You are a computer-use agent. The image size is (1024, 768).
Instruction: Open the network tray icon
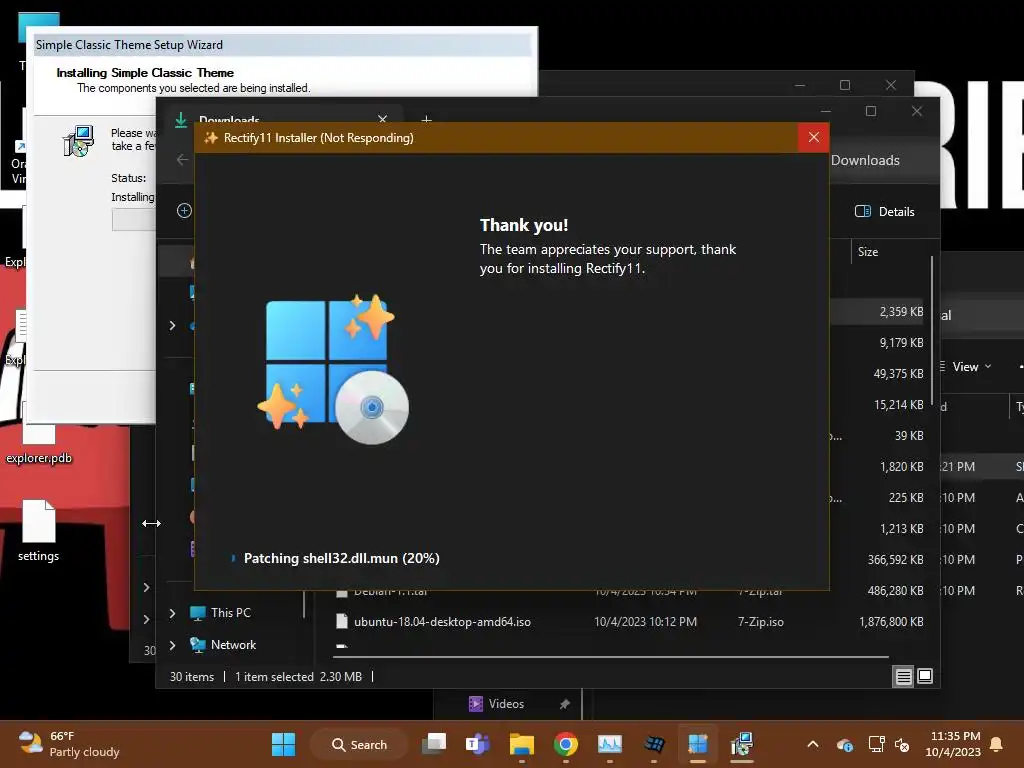pos(876,744)
